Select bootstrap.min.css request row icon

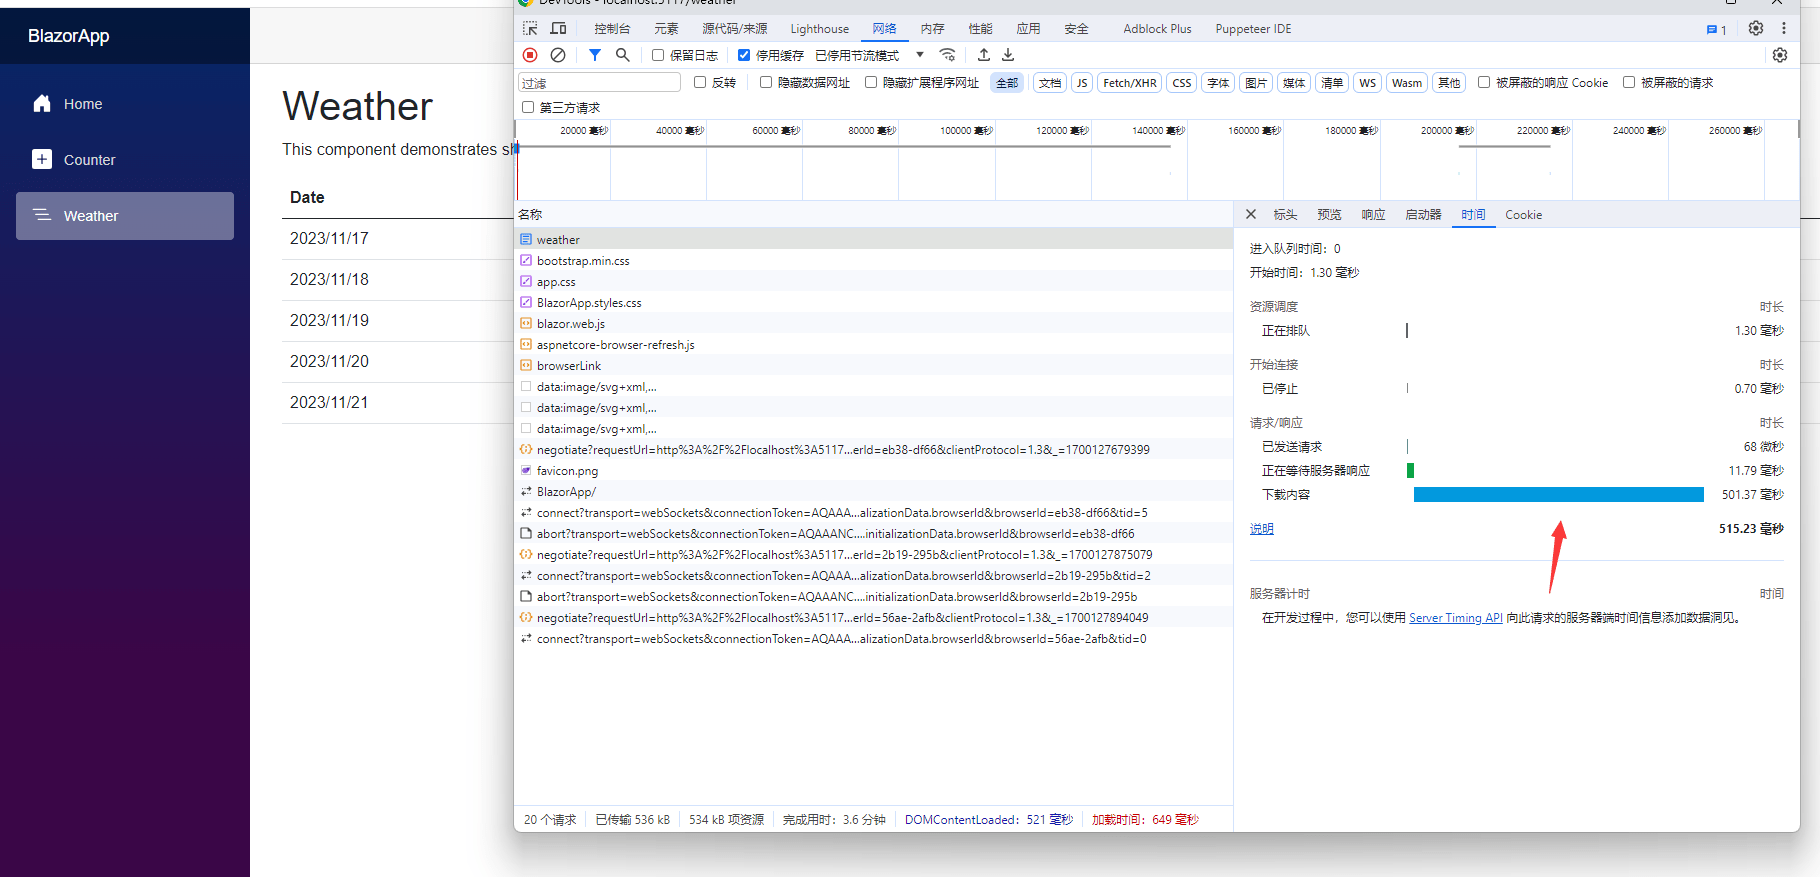tap(526, 260)
